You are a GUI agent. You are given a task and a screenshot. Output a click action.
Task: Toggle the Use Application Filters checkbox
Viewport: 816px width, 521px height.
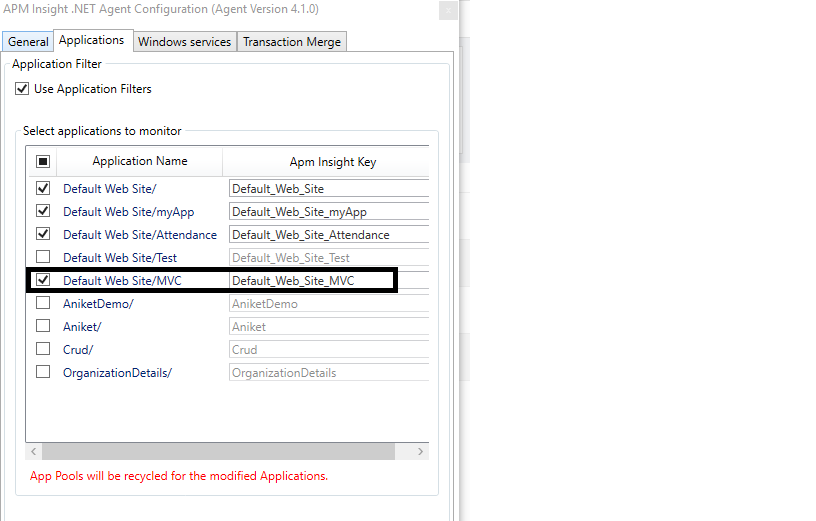click(22, 88)
